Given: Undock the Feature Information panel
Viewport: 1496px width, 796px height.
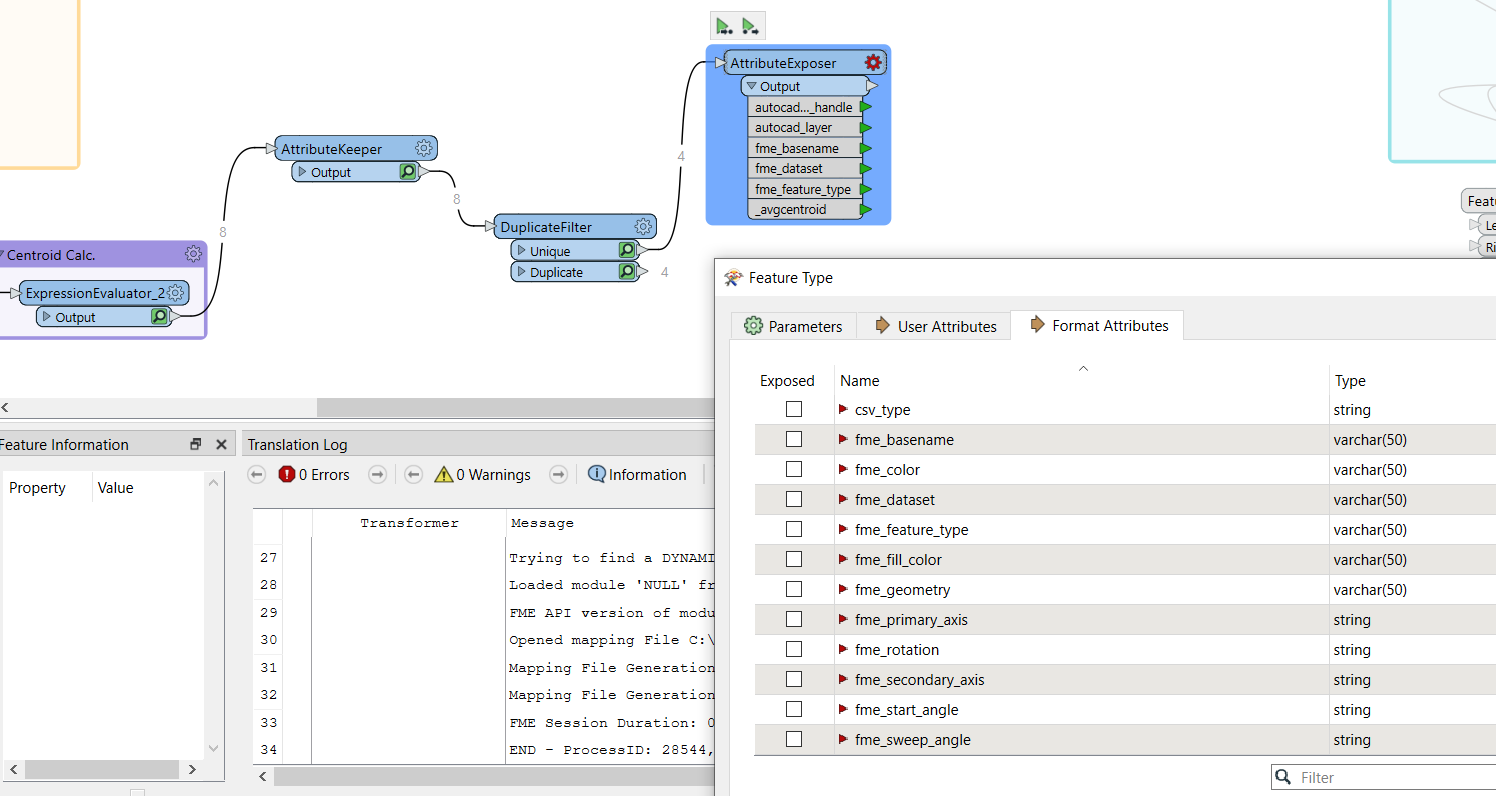Looking at the screenshot, I should point(196,444).
